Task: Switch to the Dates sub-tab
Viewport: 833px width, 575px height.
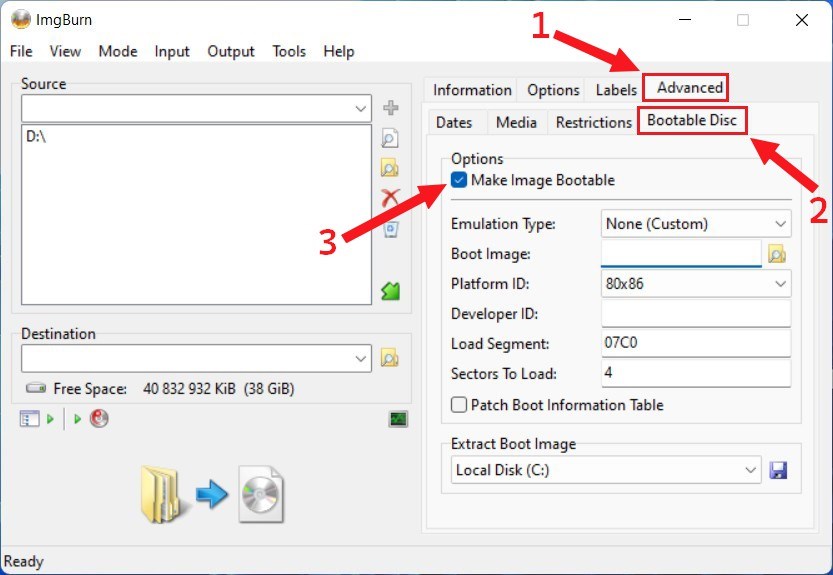Action: tap(454, 122)
